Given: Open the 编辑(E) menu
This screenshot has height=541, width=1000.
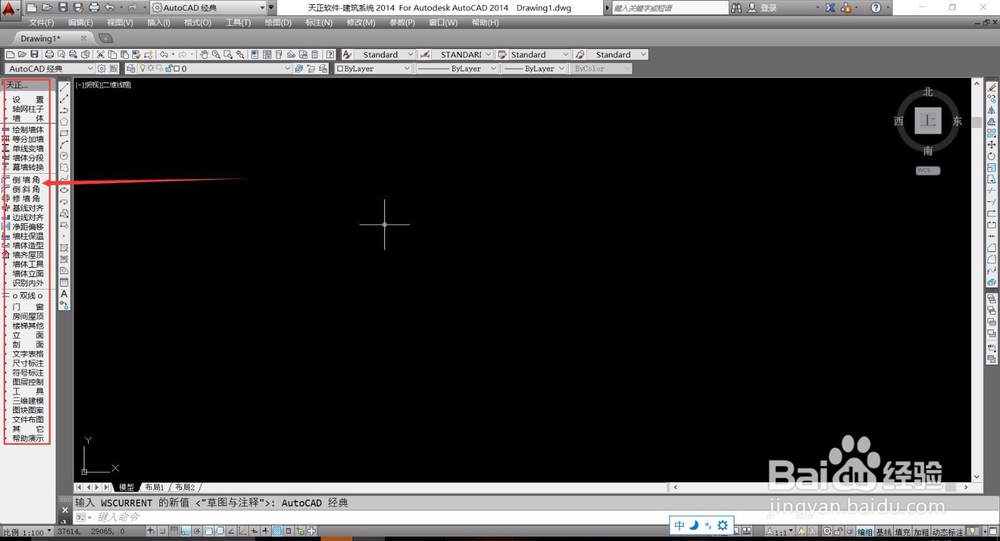Looking at the screenshot, I should point(80,22).
